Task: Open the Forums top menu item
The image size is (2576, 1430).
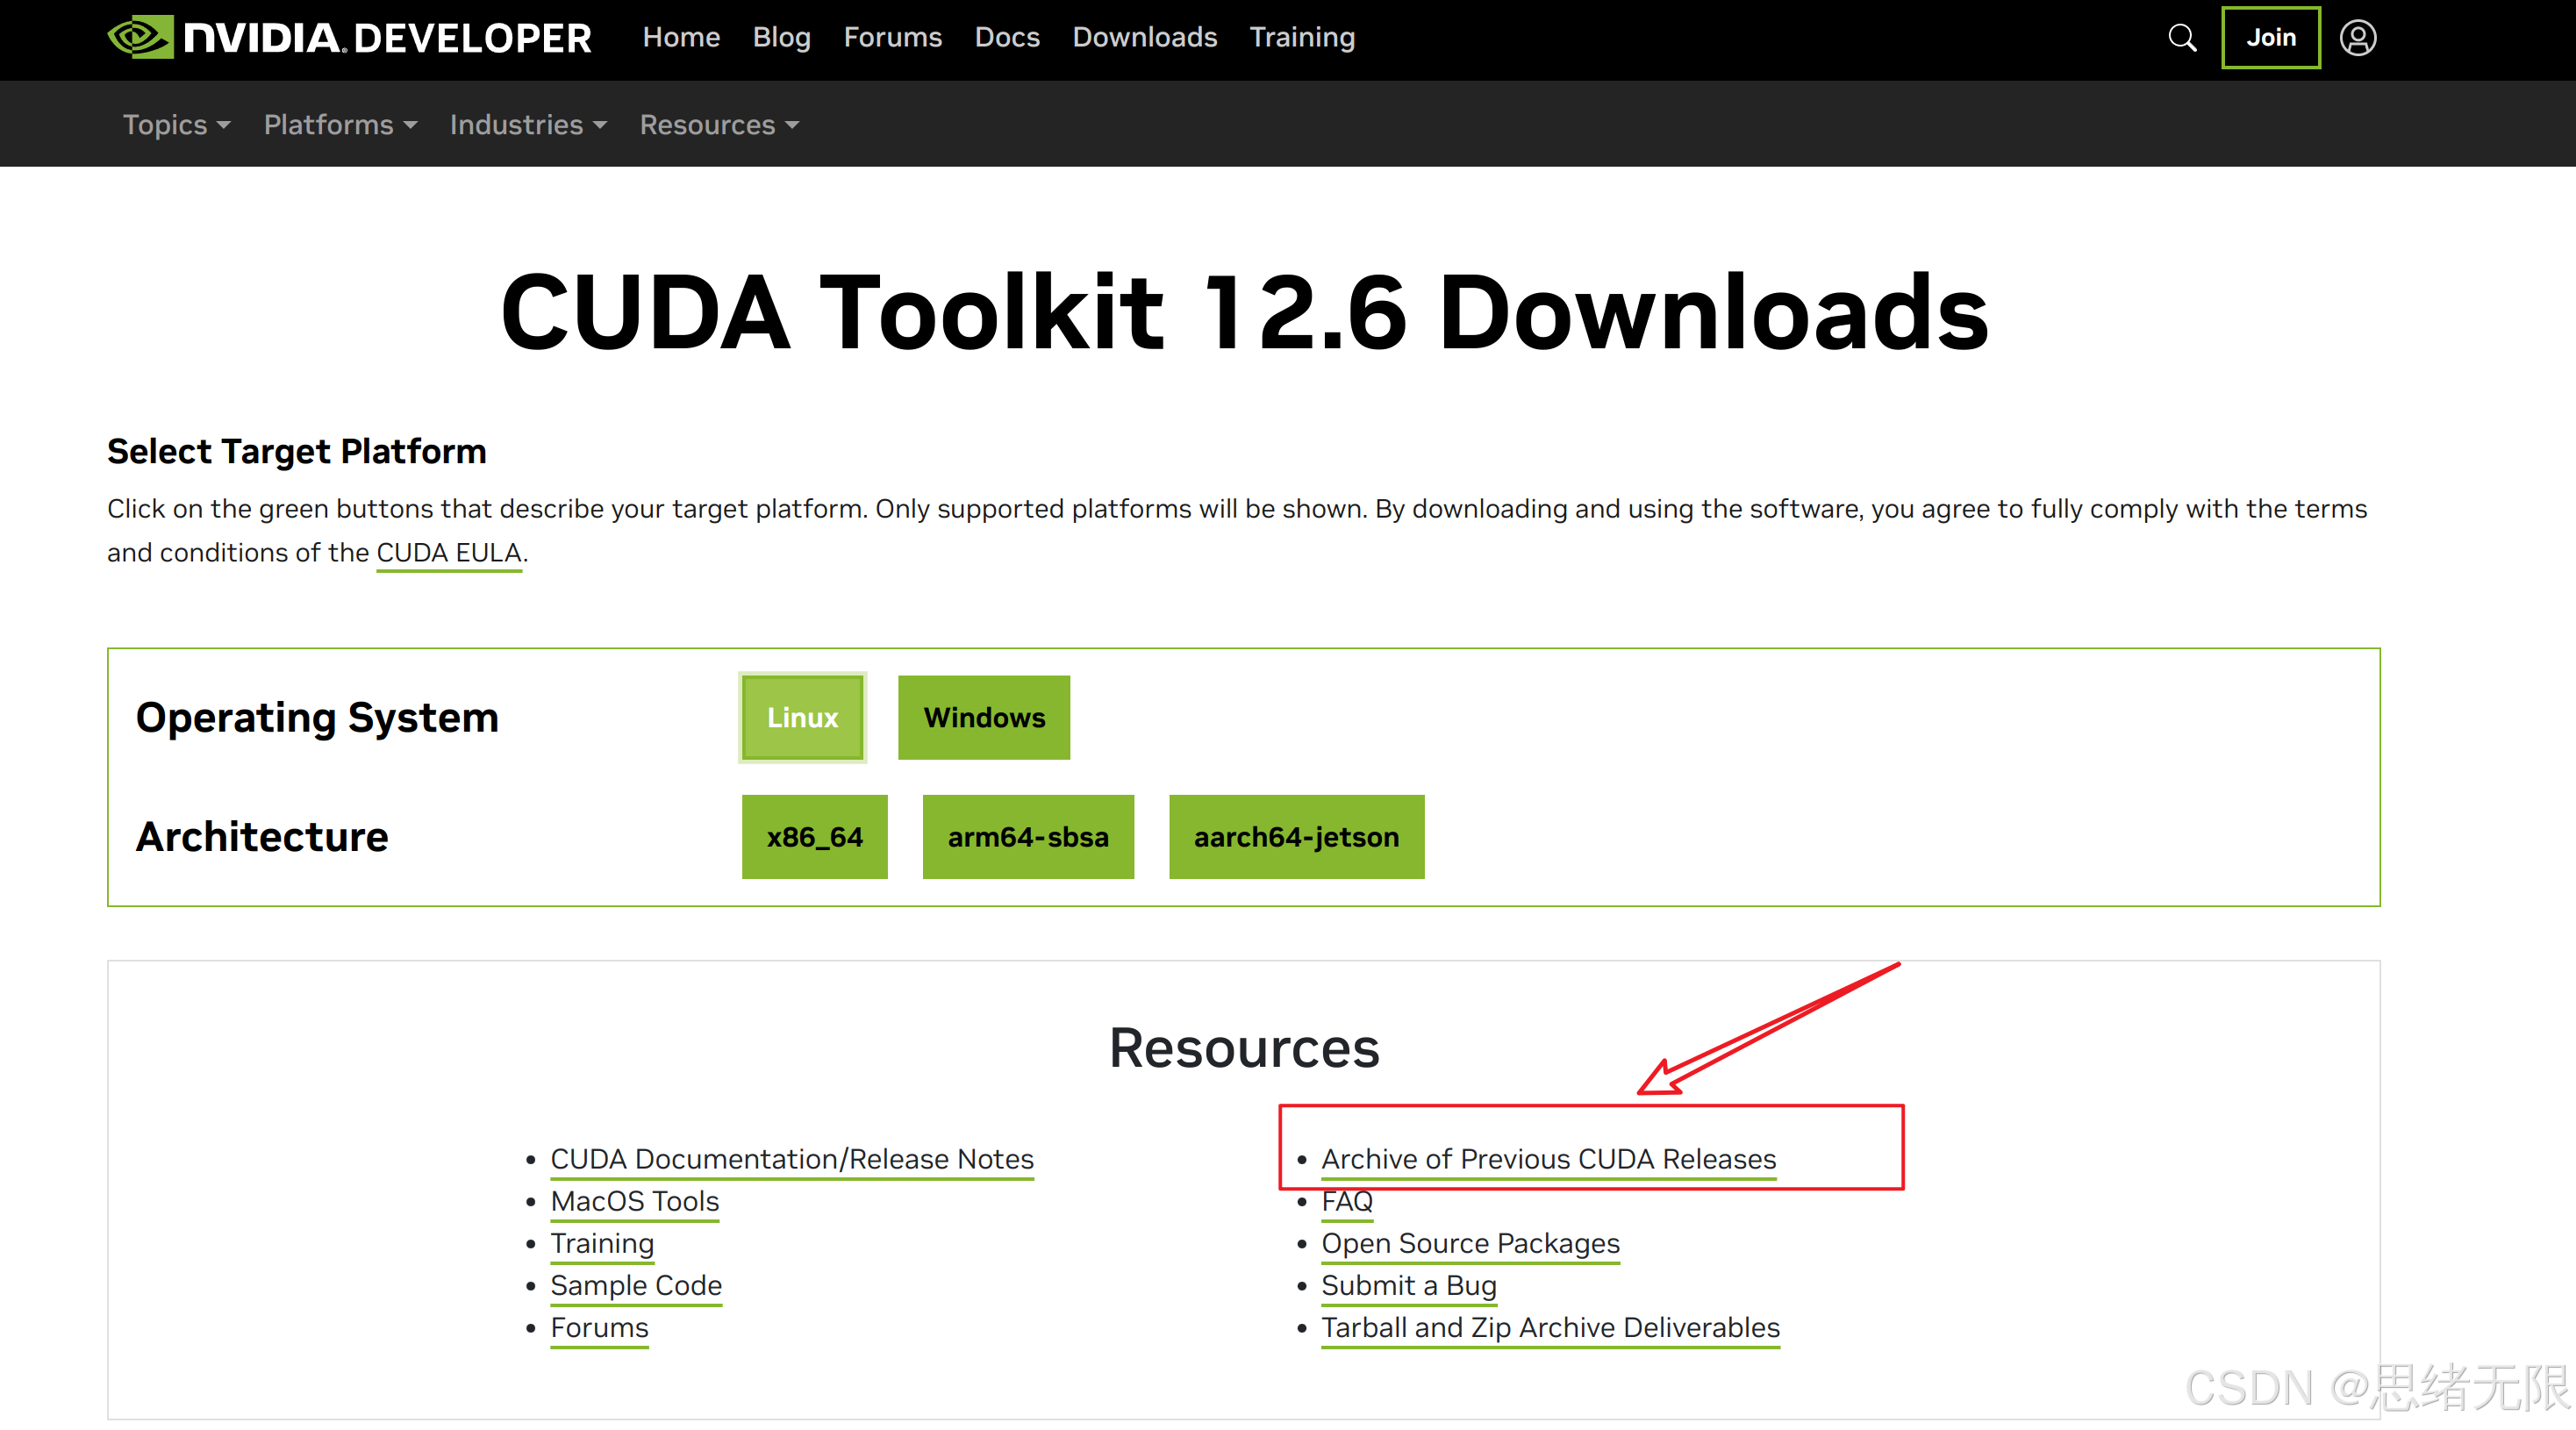Action: [892, 37]
